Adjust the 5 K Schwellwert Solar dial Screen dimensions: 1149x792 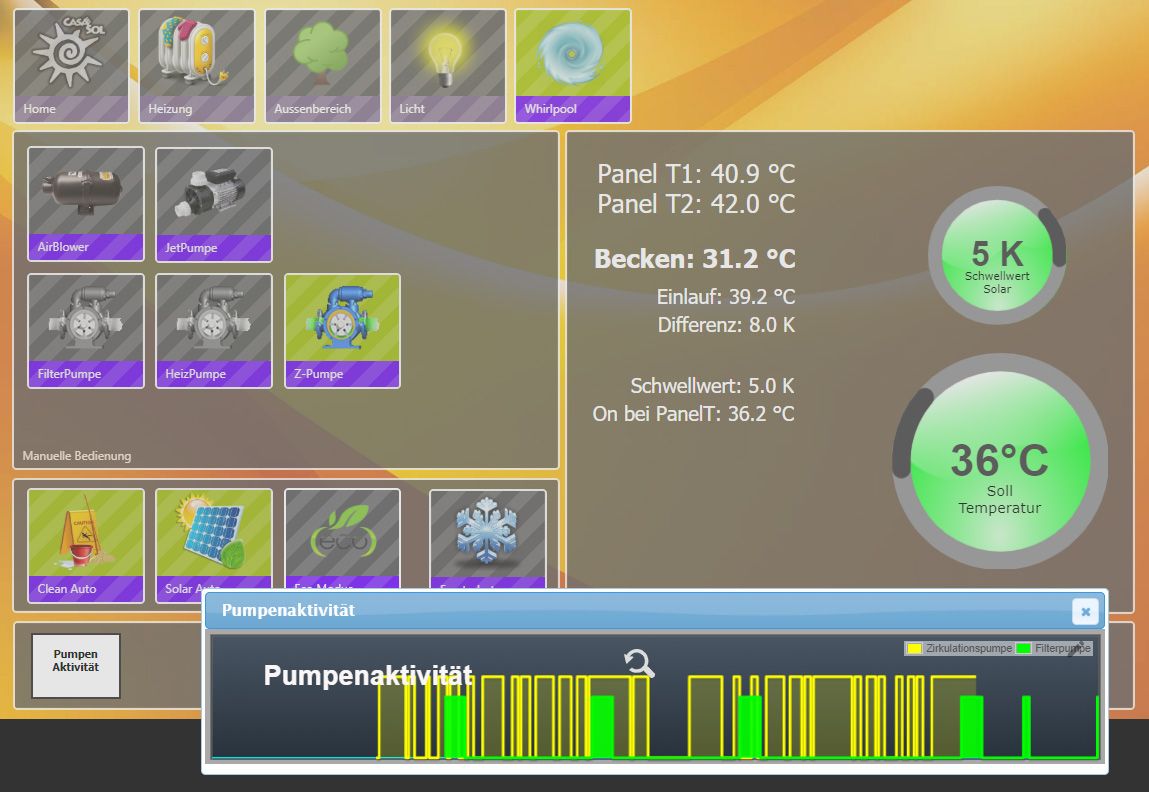pyautogui.click(x=997, y=255)
